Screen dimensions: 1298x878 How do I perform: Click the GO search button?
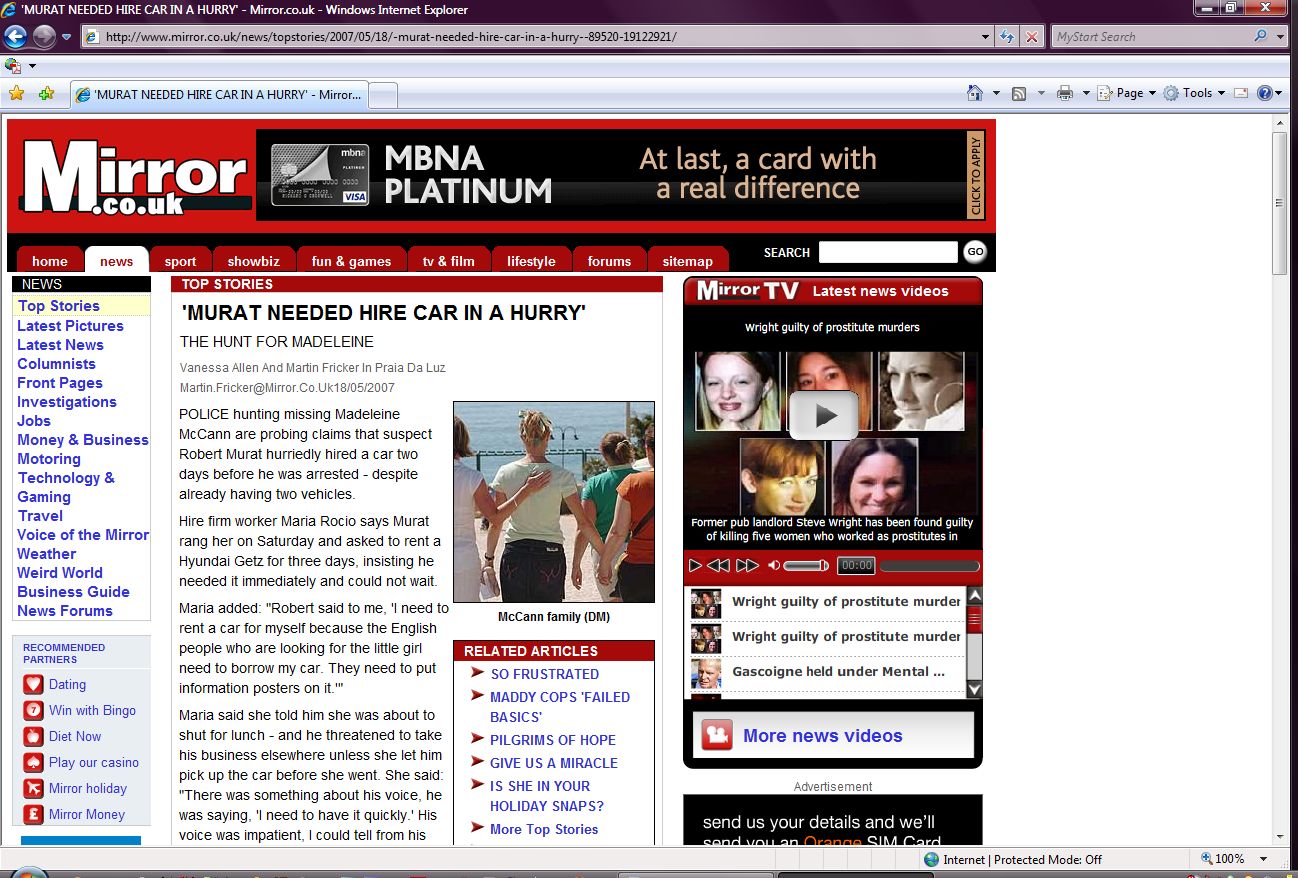pos(975,252)
